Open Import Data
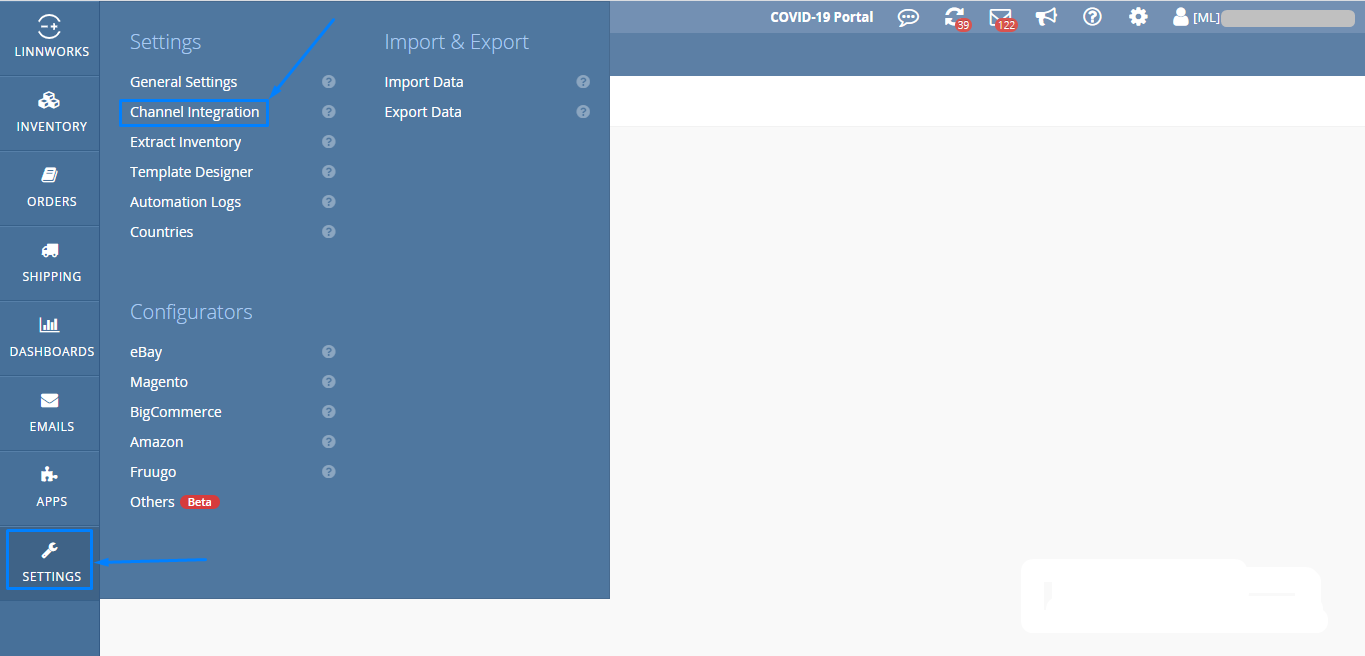This screenshot has width=1365, height=656. click(424, 82)
